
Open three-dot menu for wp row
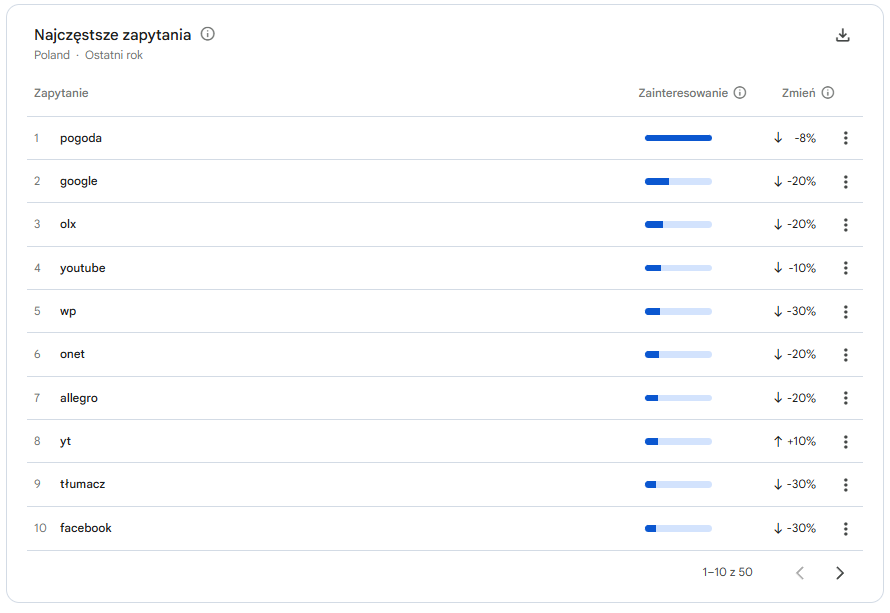845,311
